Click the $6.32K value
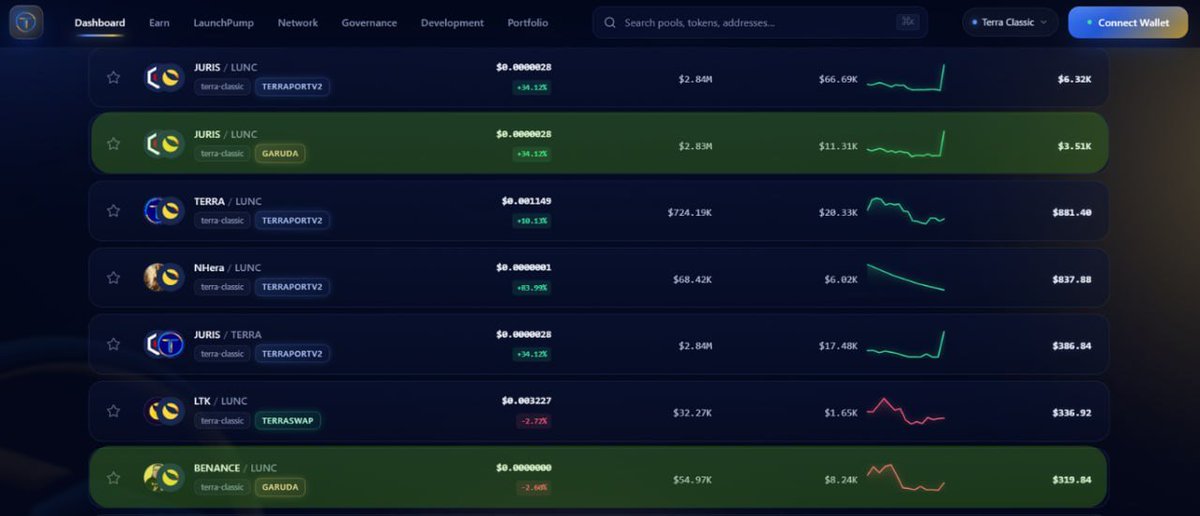 click(1074, 79)
